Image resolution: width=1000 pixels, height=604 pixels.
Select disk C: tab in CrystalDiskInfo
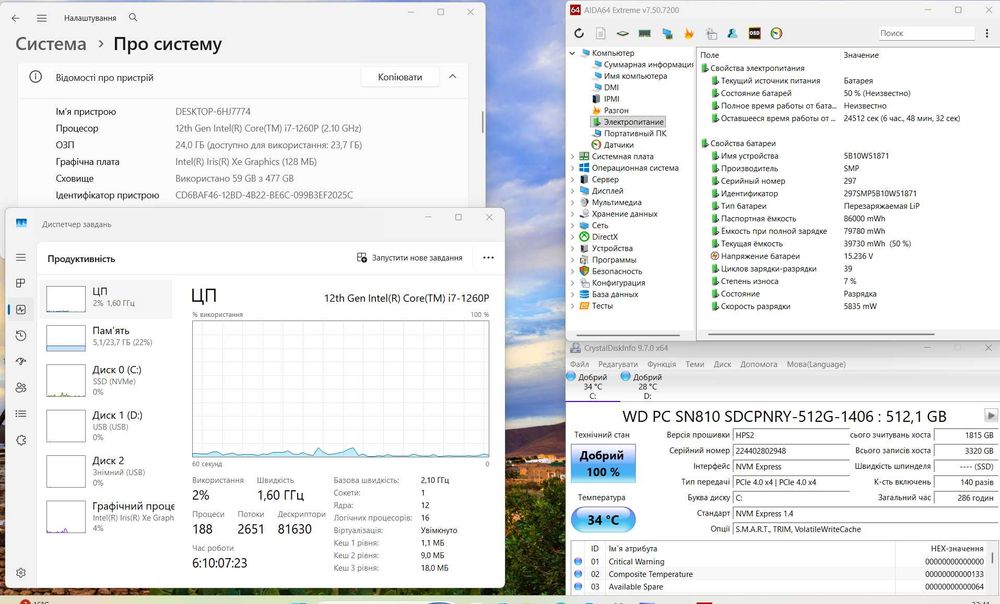[x=592, y=387]
